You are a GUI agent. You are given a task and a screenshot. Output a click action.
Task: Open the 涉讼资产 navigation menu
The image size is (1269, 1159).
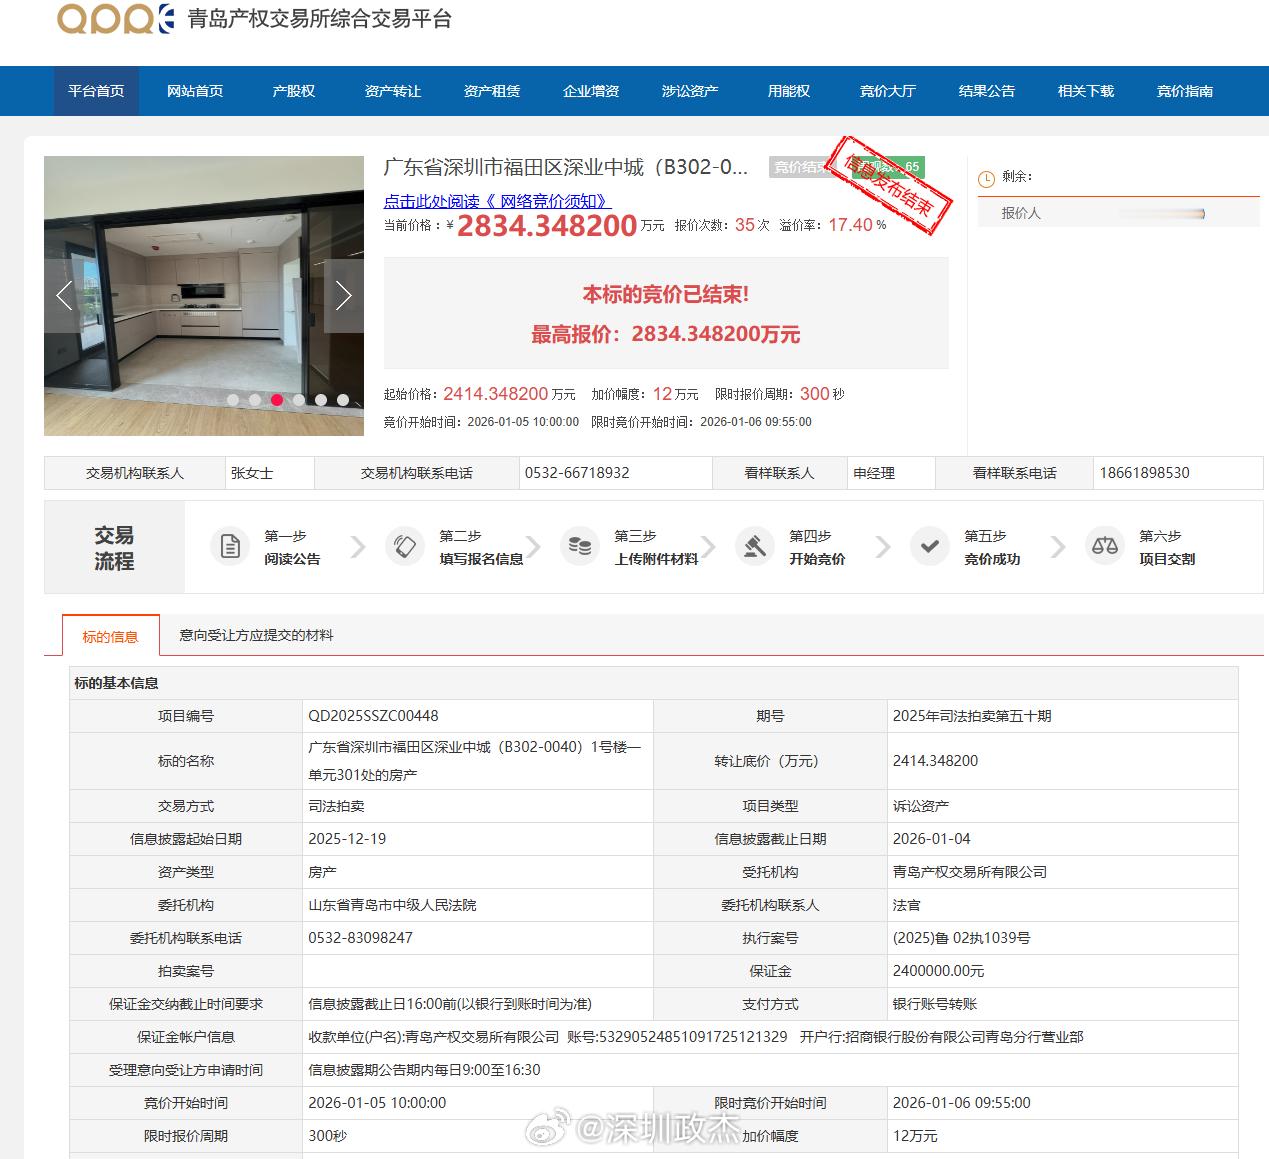click(x=688, y=91)
